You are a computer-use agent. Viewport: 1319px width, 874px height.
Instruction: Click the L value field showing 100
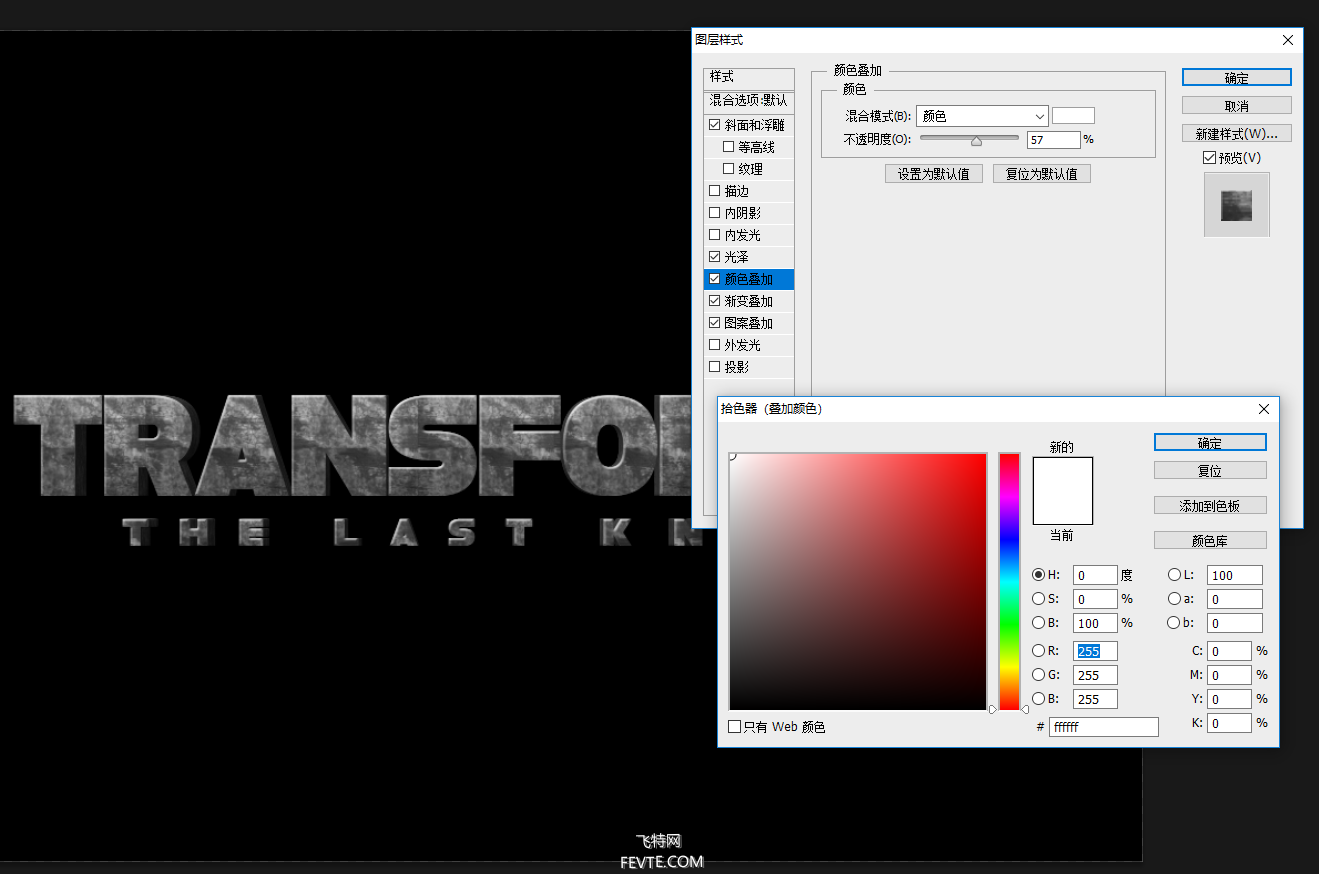(x=1235, y=575)
